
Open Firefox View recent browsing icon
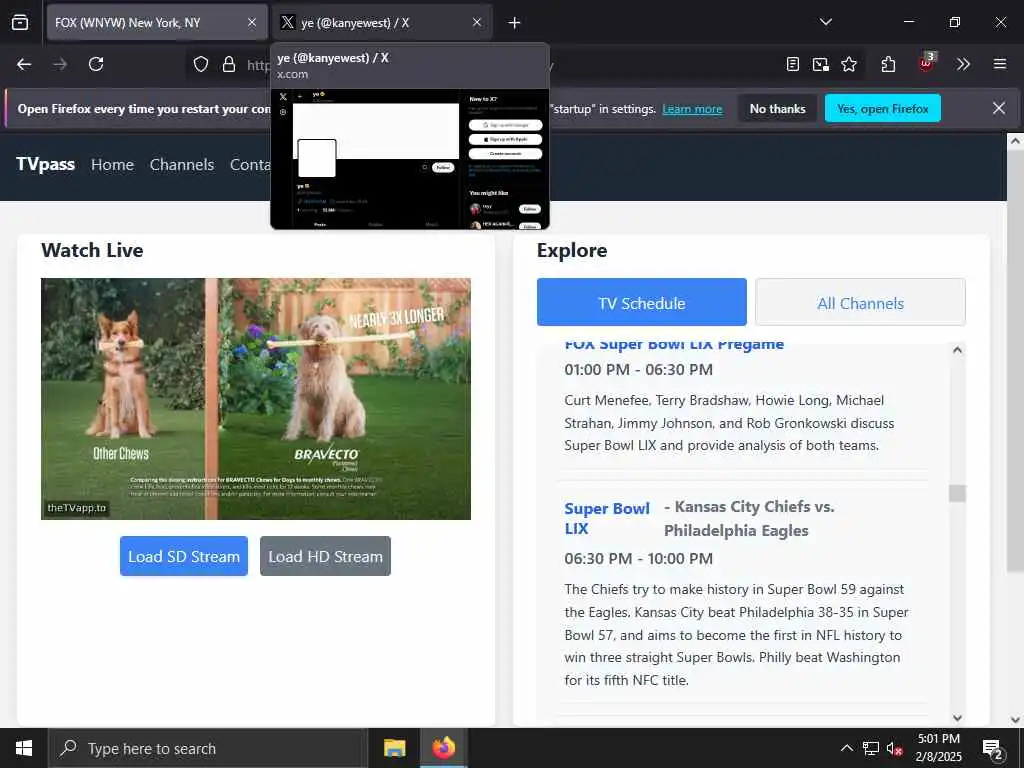tap(20, 22)
